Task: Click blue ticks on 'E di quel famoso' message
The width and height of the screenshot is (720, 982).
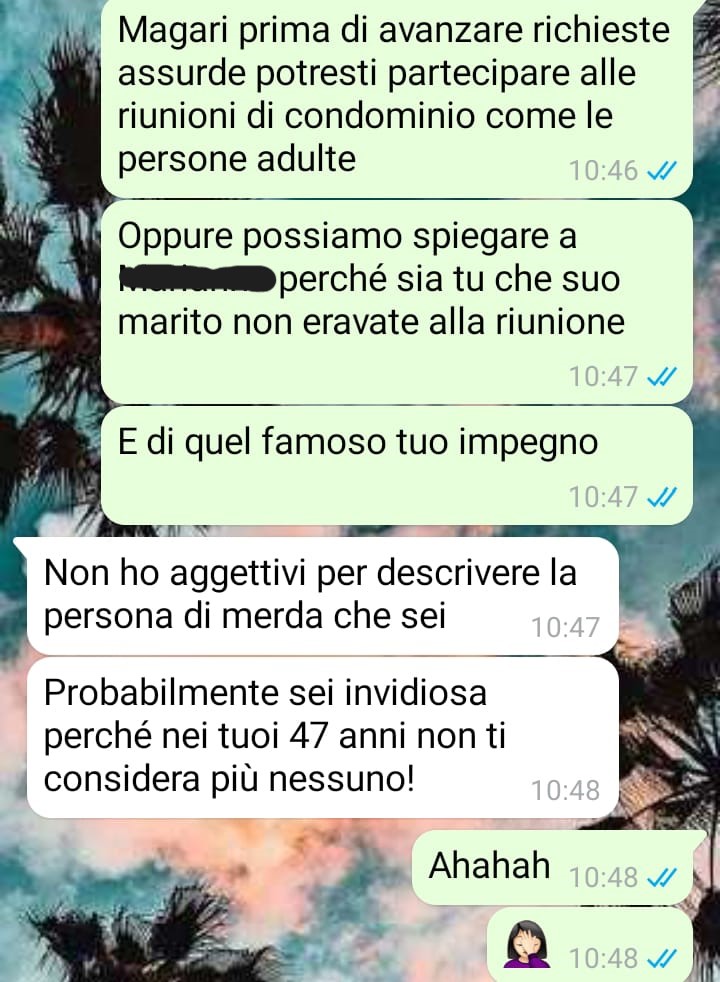Action: coord(661,497)
